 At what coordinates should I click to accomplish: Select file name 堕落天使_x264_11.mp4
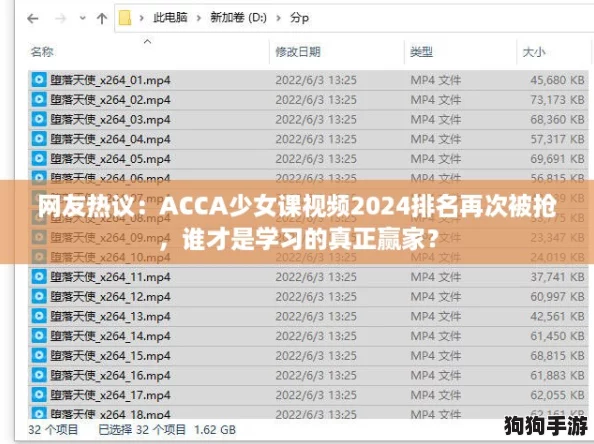point(110,277)
